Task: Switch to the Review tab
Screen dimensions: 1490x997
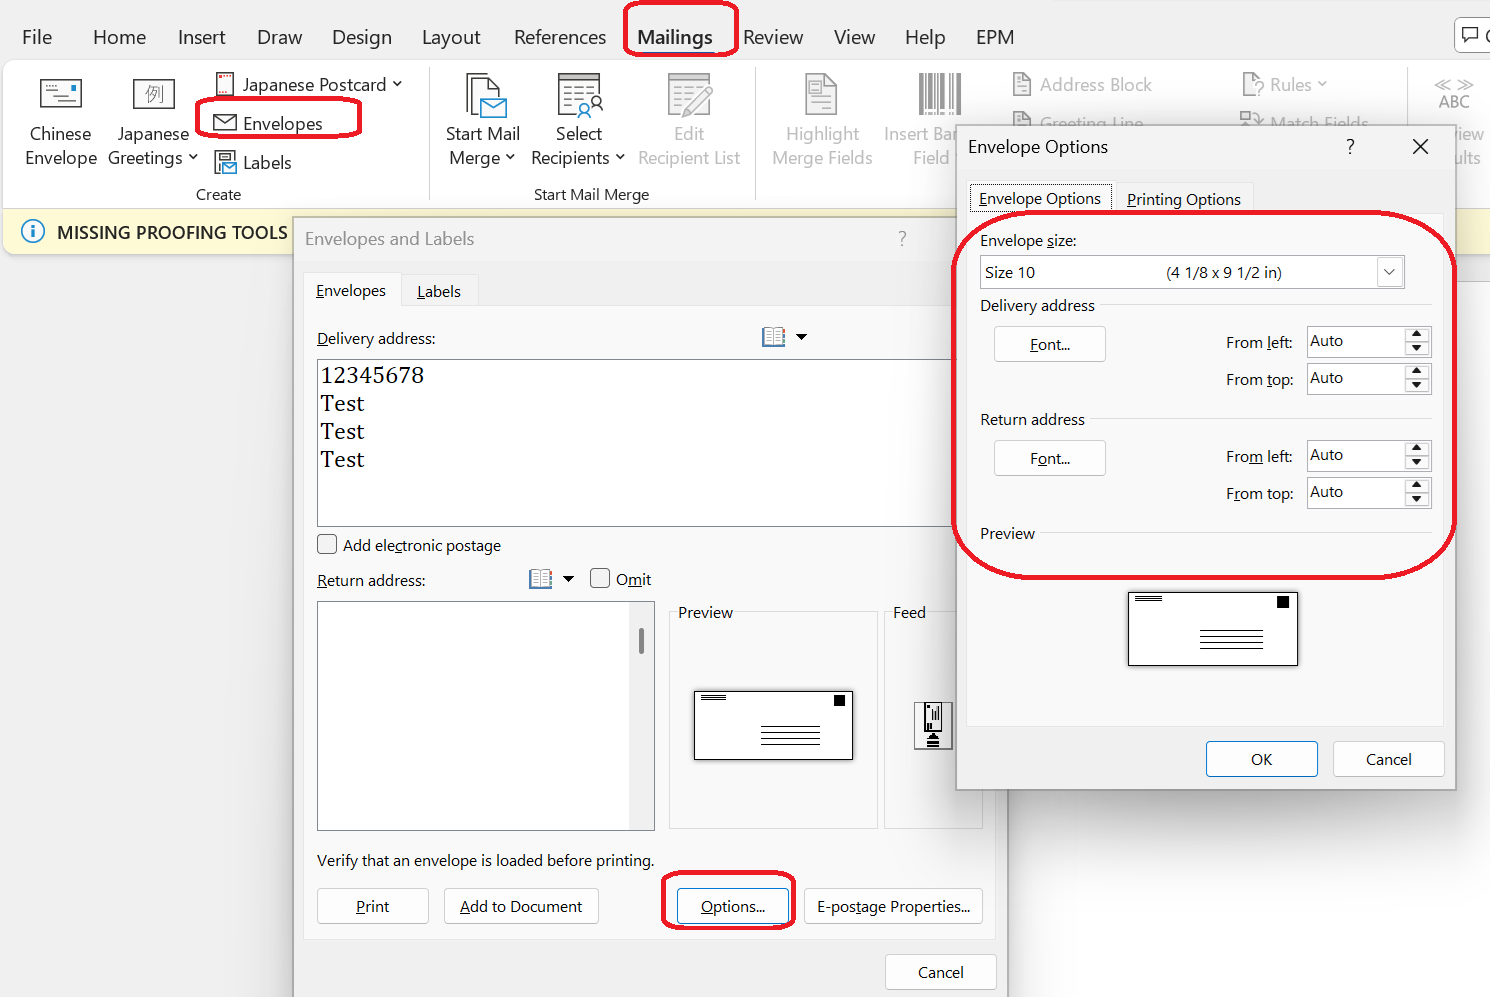Action: pyautogui.click(x=773, y=37)
